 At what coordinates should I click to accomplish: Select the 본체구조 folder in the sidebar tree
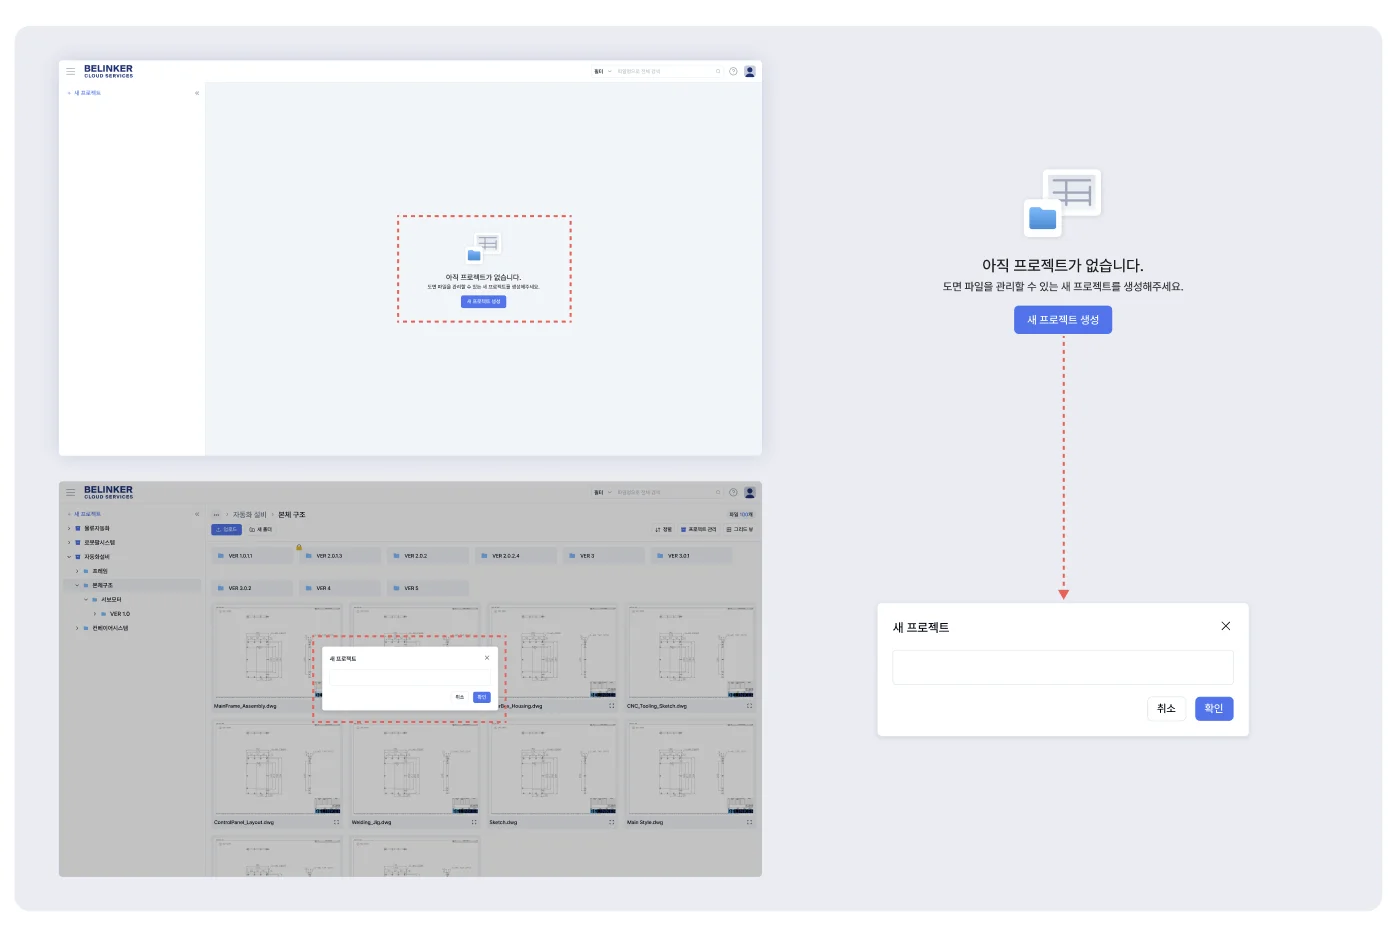click(x=102, y=586)
